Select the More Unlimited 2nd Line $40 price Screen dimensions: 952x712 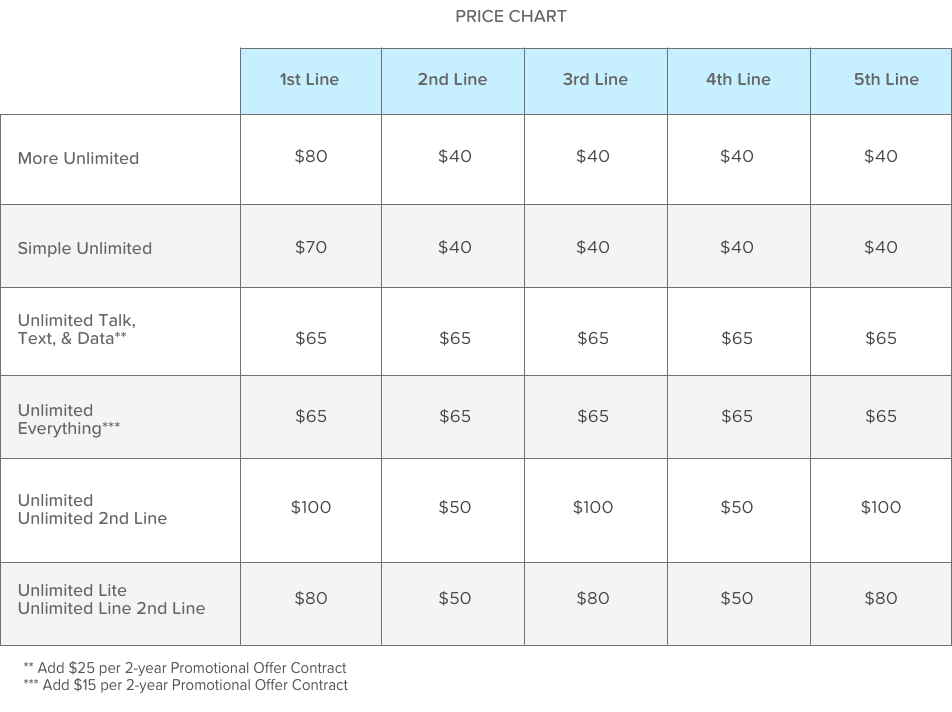(x=455, y=156)
